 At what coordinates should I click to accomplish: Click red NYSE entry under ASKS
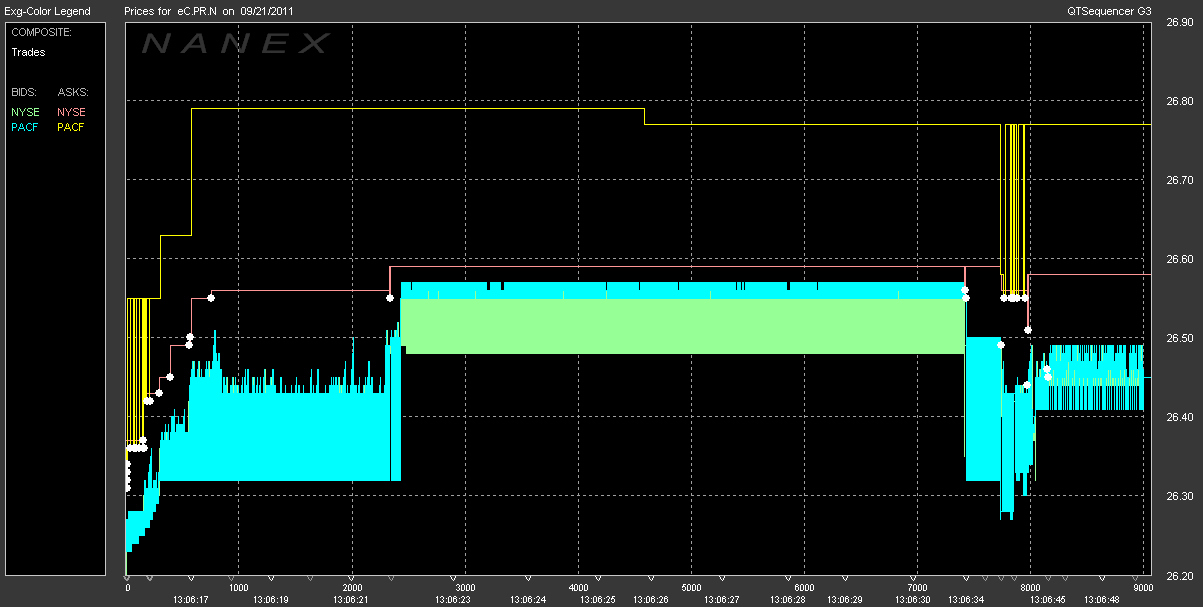click(x=71, y=112)
